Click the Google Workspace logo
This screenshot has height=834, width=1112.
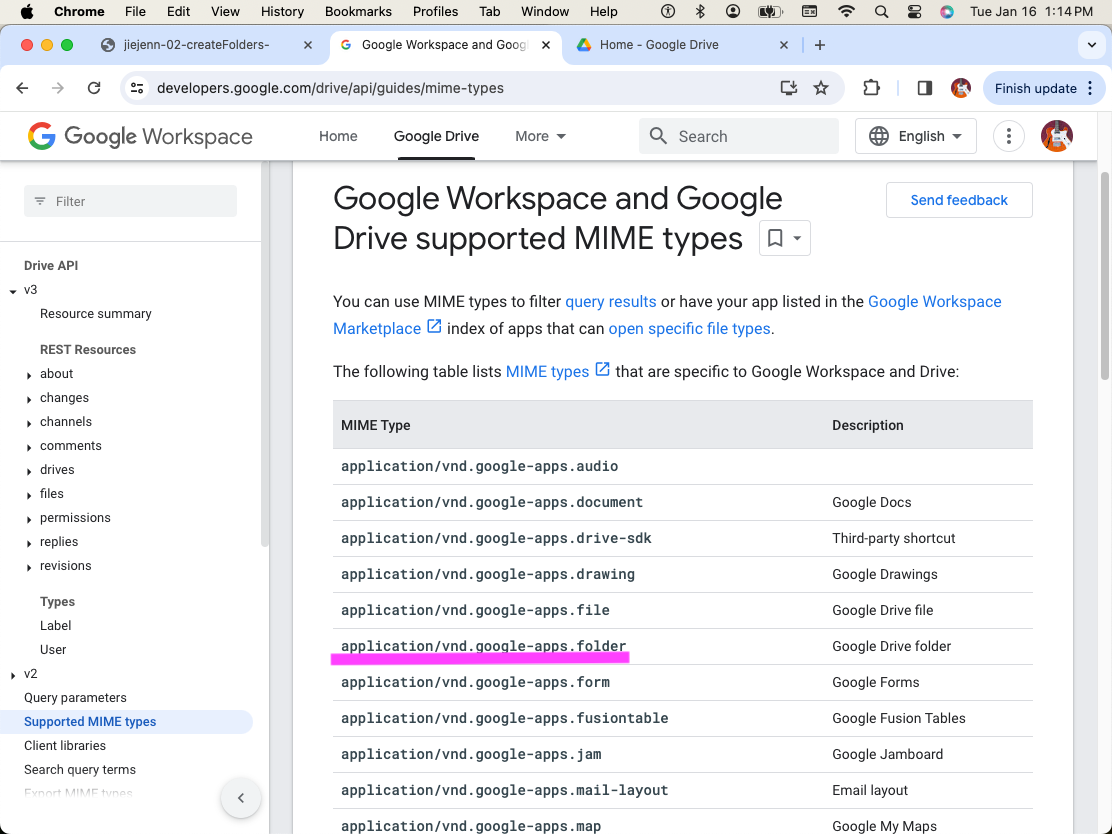pyautogui.click(x=140, y=136)
